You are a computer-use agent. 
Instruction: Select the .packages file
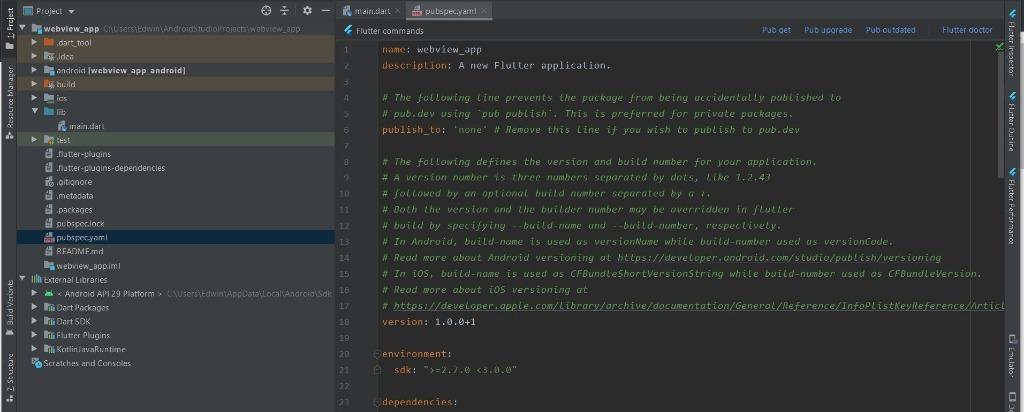tap(74, 210)
